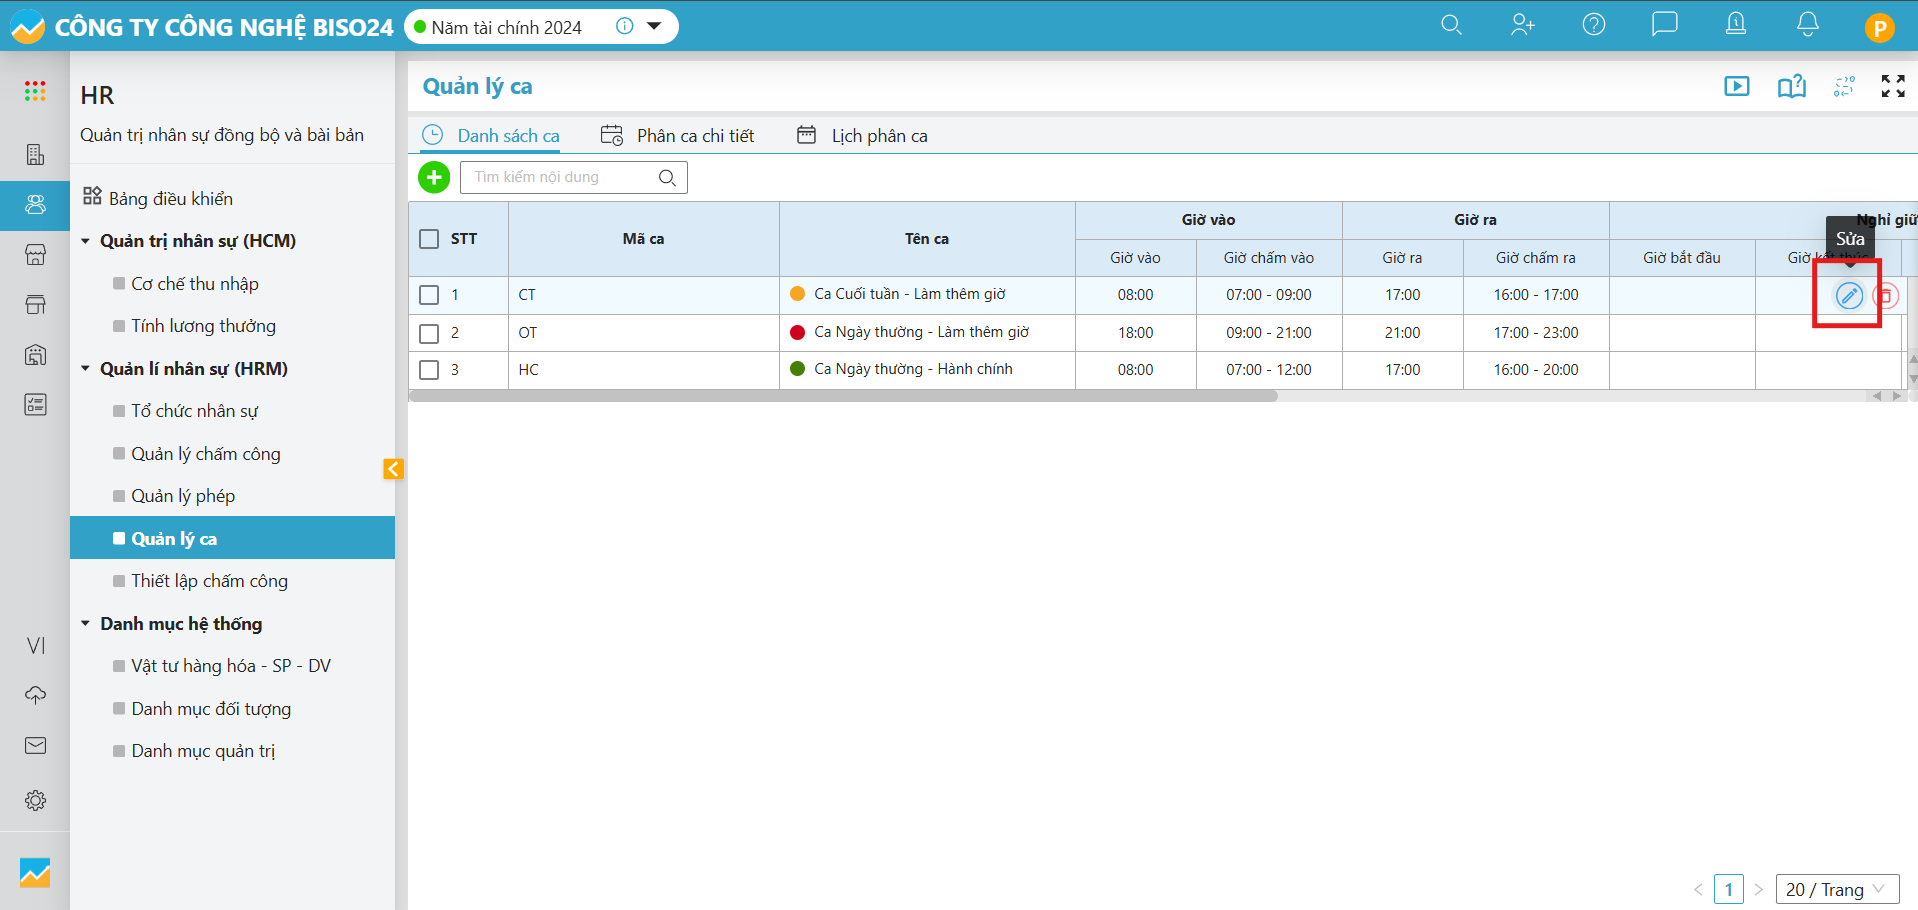This screenshot has width=1918, height=910.
Task: Switch to the Lịch phân ca tab
Action: [x=862, y=136]
